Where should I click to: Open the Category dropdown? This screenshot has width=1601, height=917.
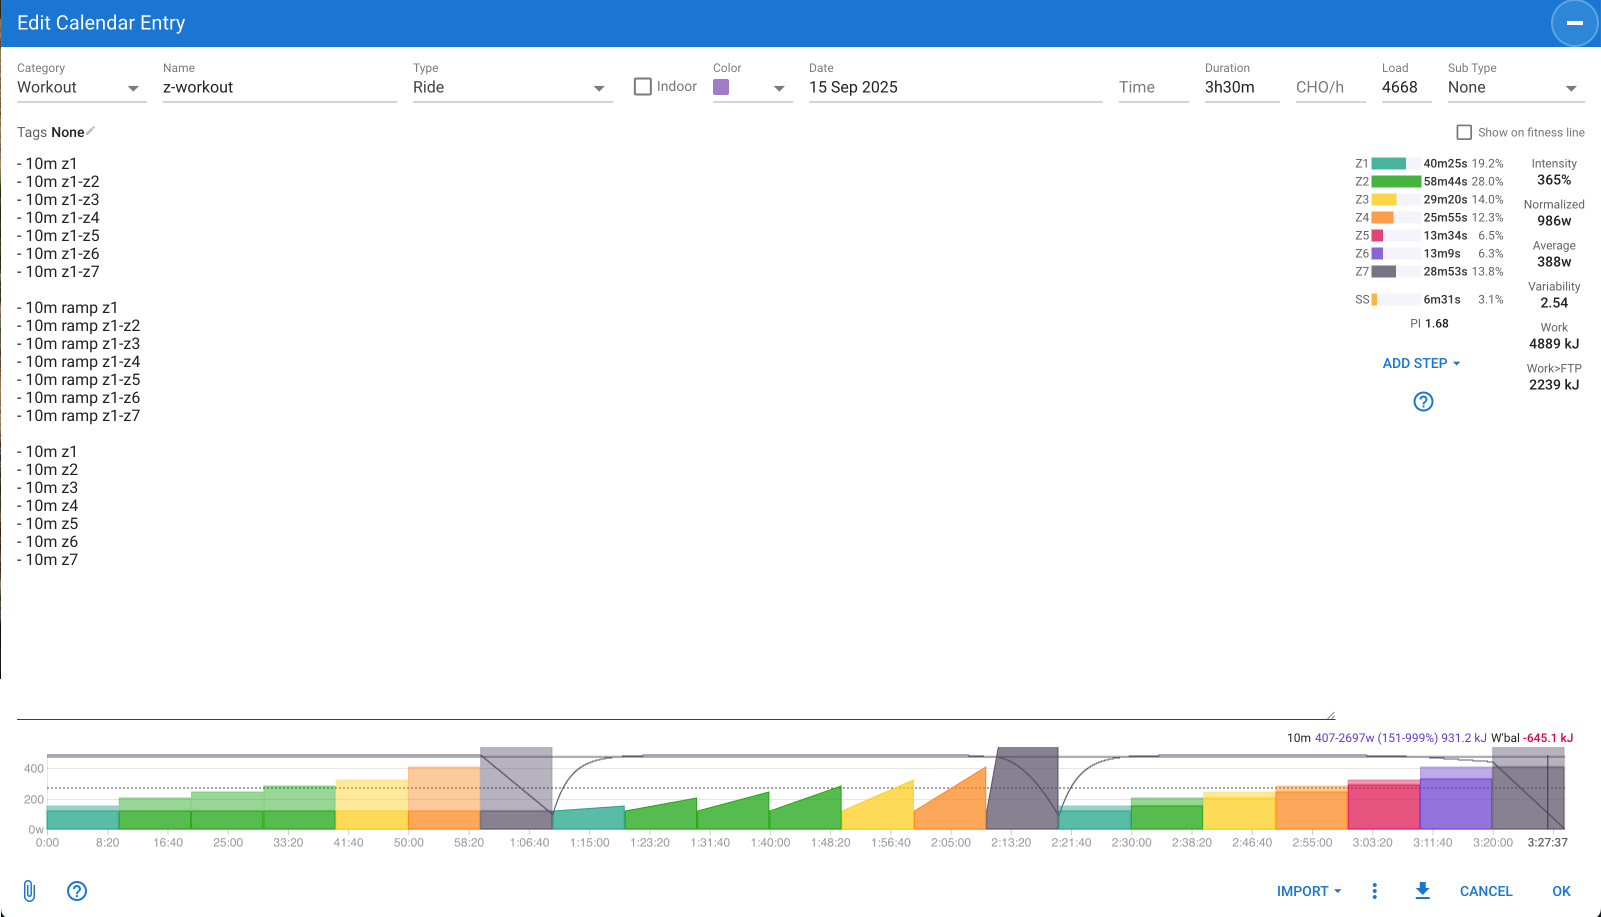(x=80, y=88)
